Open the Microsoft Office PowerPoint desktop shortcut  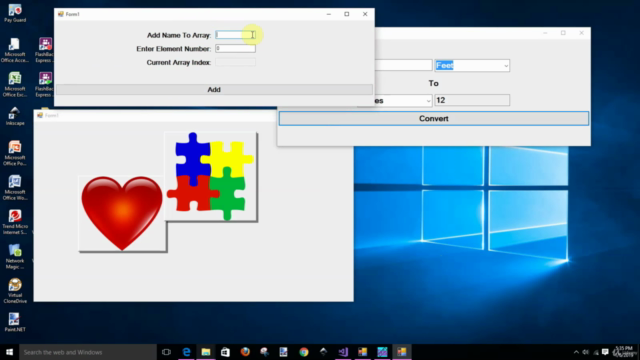(x=15, y=153)
